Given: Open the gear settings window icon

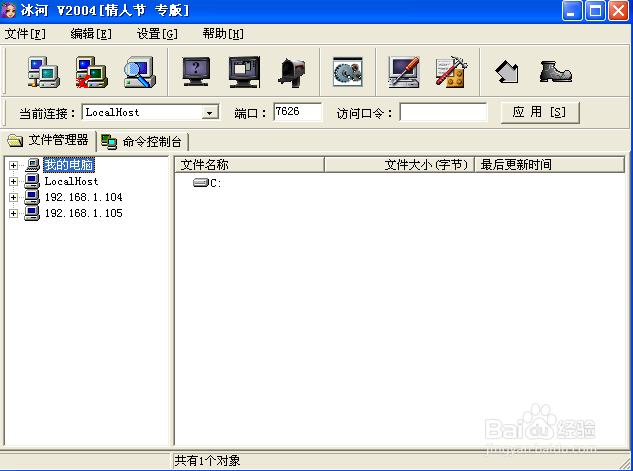Looking at the screenshot, I should click(348, 72).
